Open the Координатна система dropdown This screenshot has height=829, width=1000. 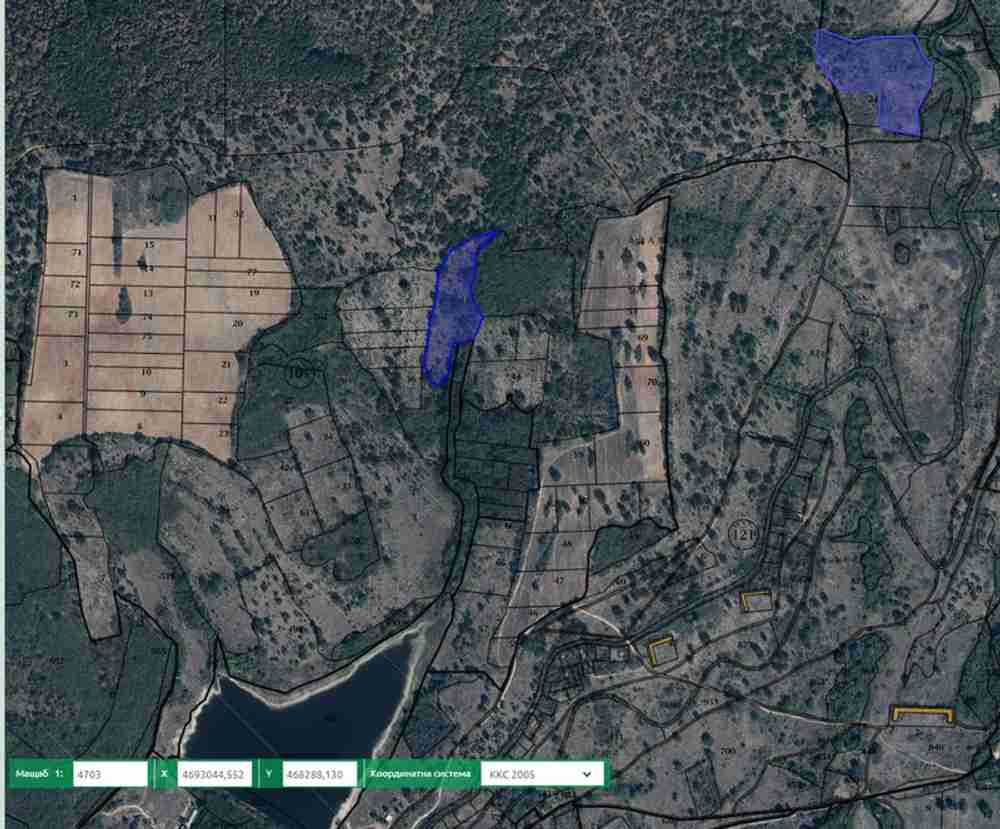(x=541, y=774)
